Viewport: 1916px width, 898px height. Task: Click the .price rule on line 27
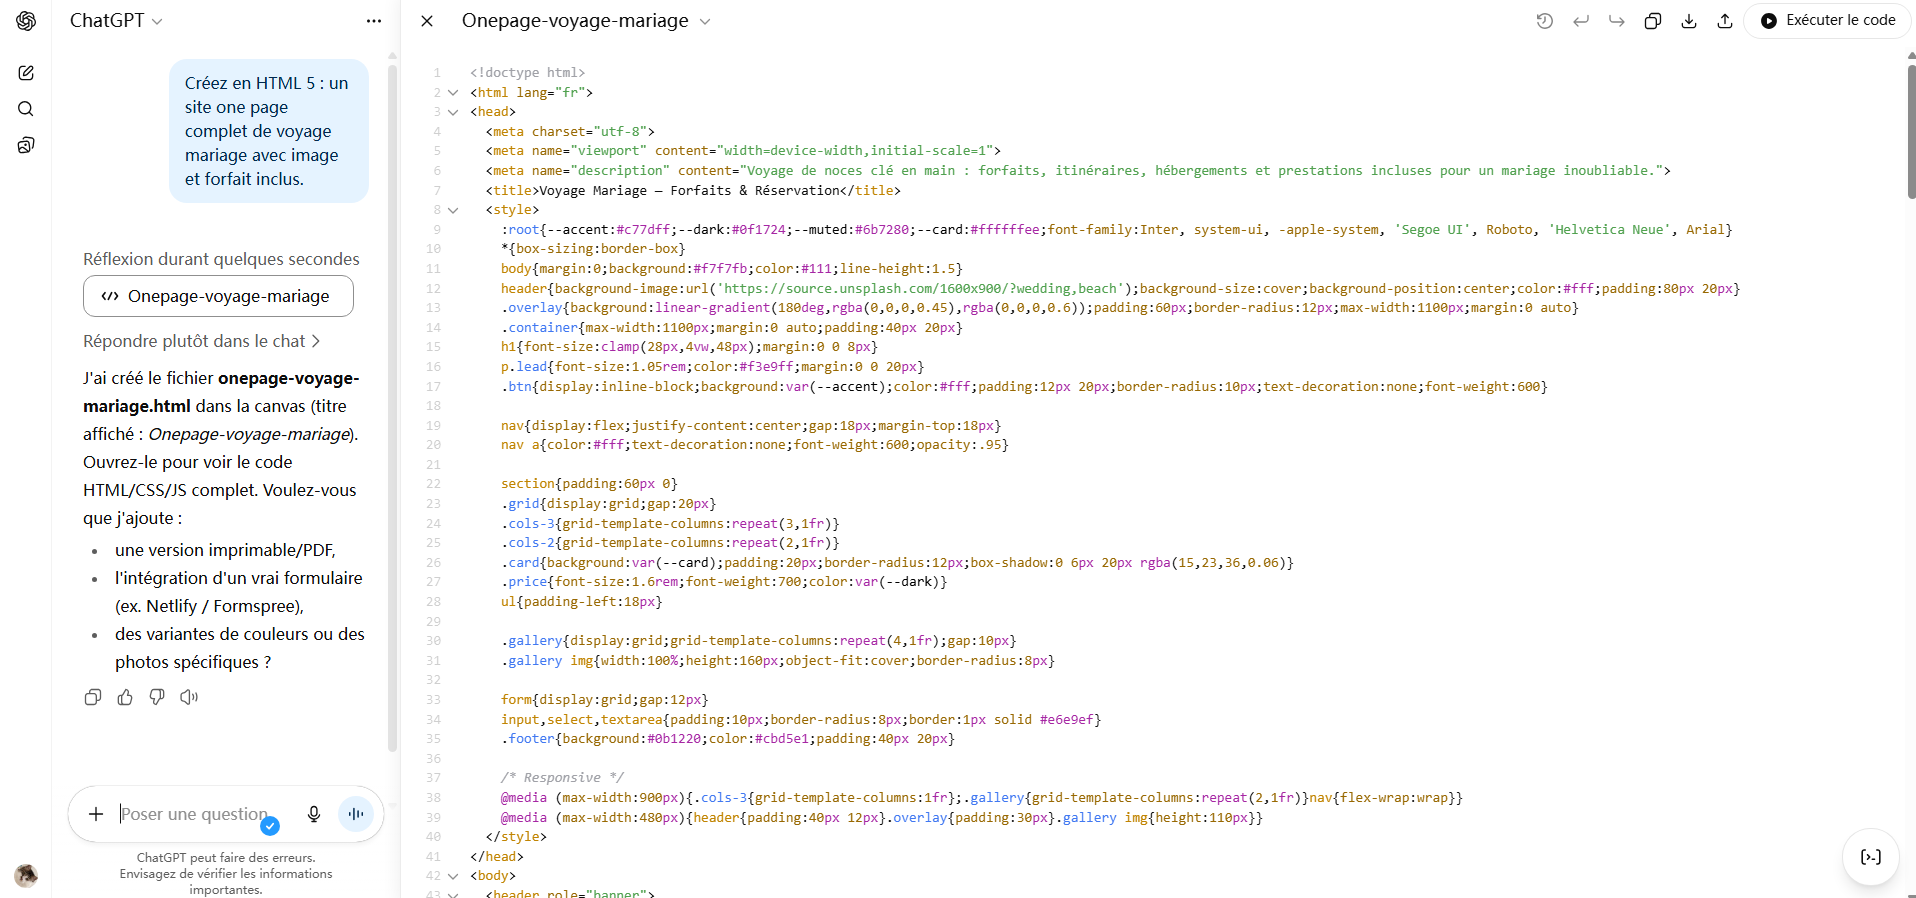click(724, 582)
